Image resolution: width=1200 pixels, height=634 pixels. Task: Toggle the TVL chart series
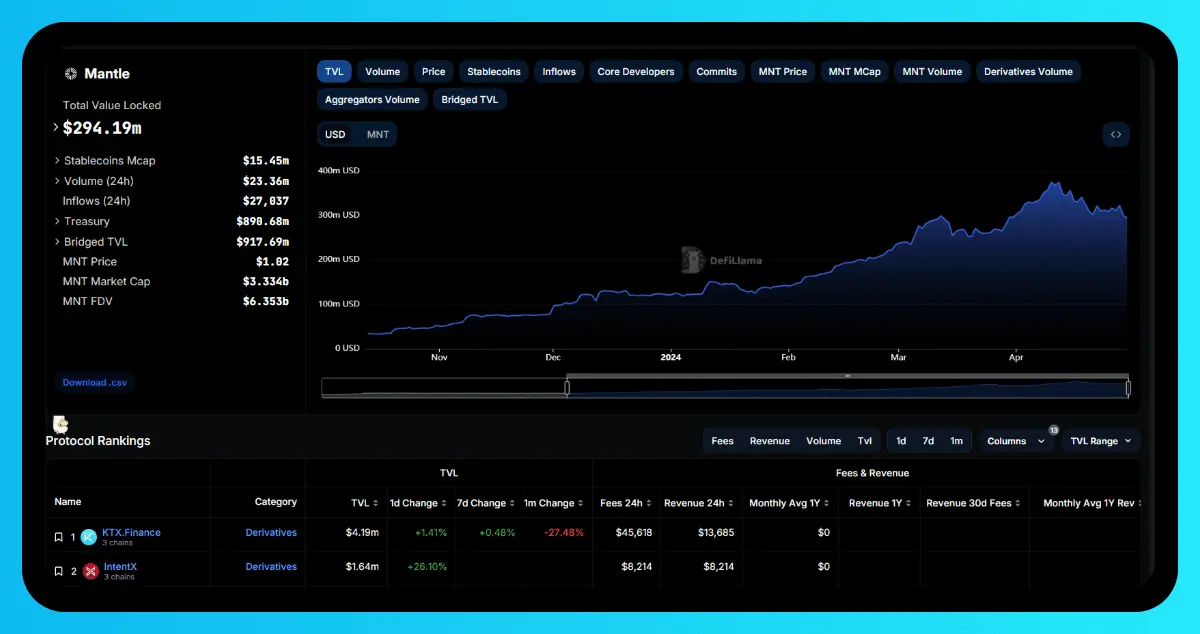(334, 72)
